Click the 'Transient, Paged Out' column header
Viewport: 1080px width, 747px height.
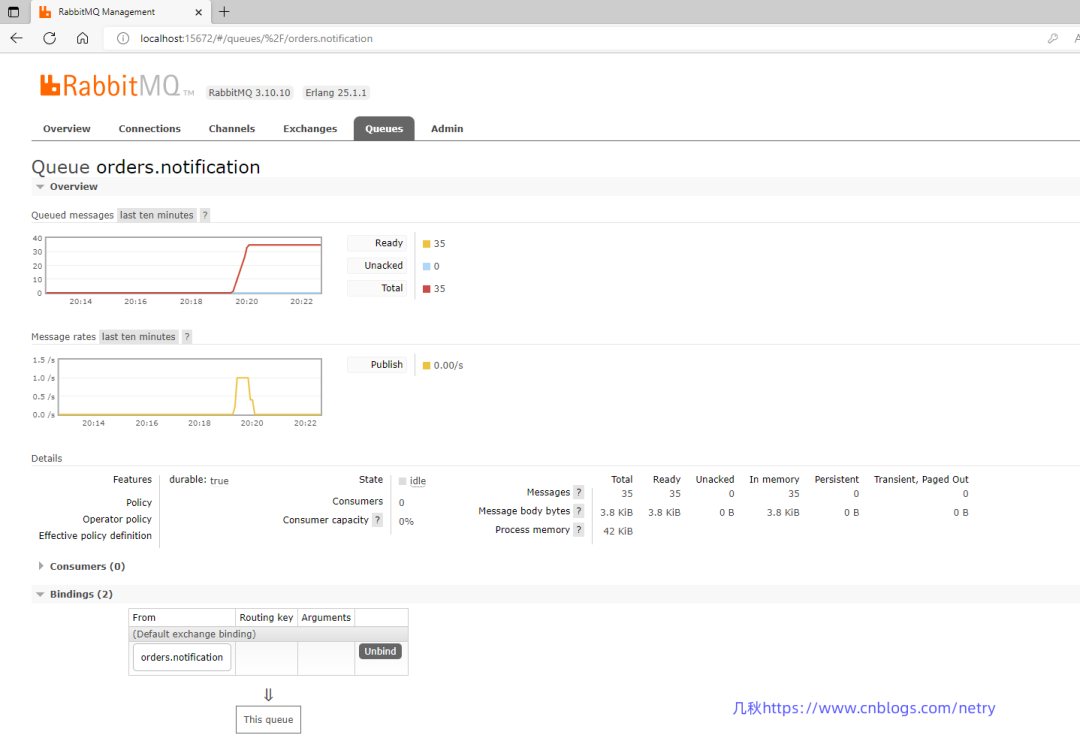tap(921, 479)
